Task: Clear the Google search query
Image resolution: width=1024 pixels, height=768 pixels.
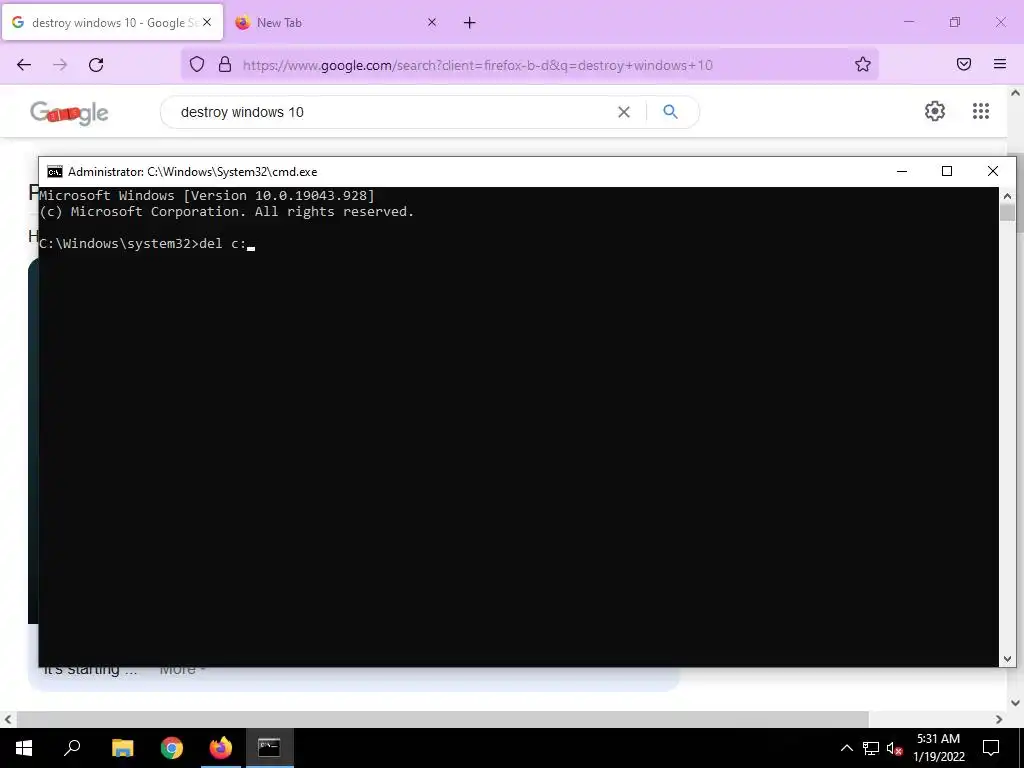Action: point(624,112)
